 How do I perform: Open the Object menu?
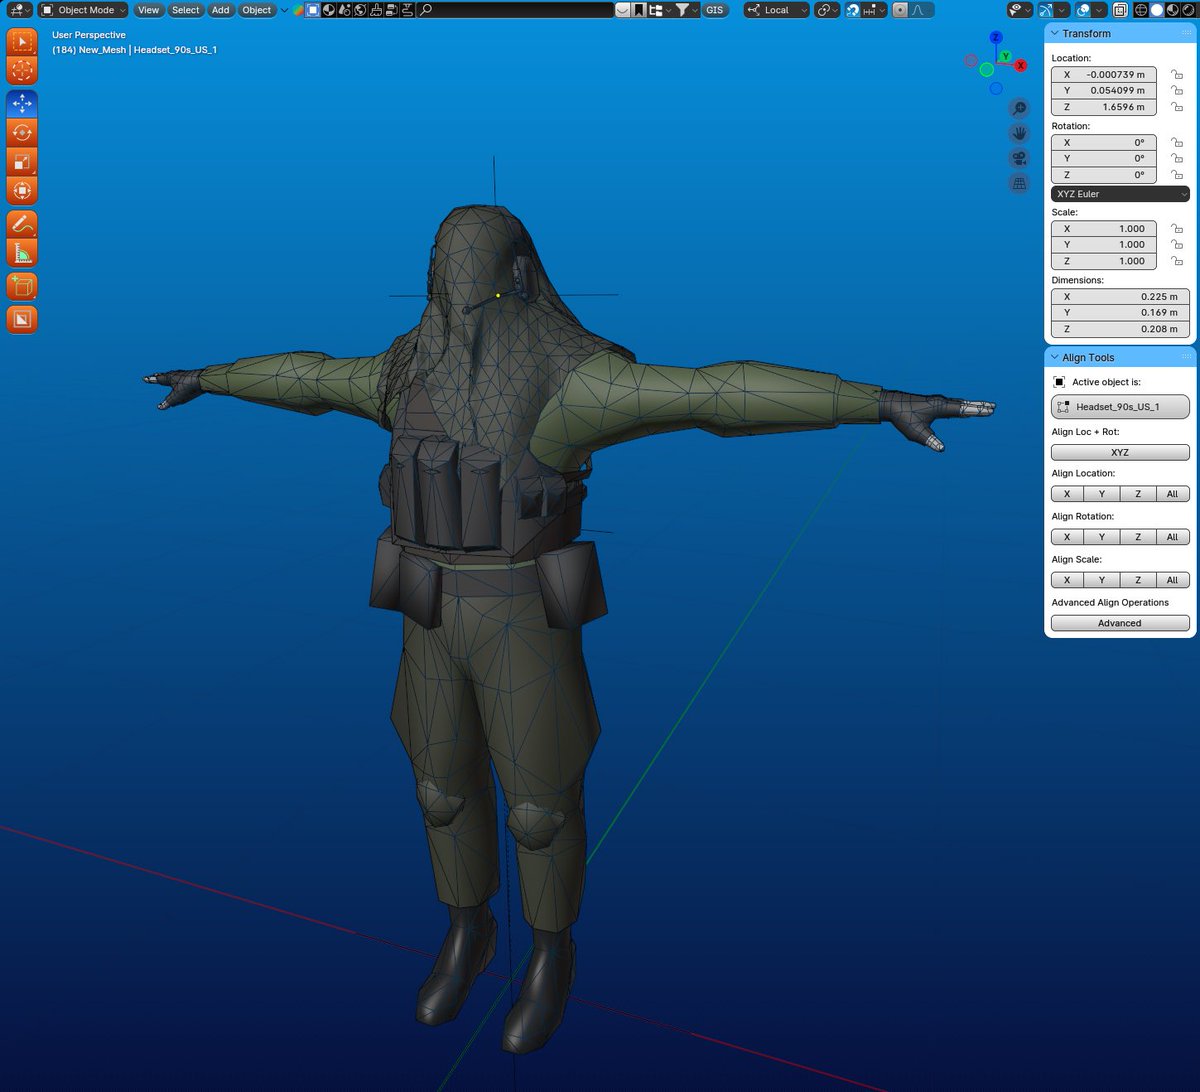(x=257, y=10)
